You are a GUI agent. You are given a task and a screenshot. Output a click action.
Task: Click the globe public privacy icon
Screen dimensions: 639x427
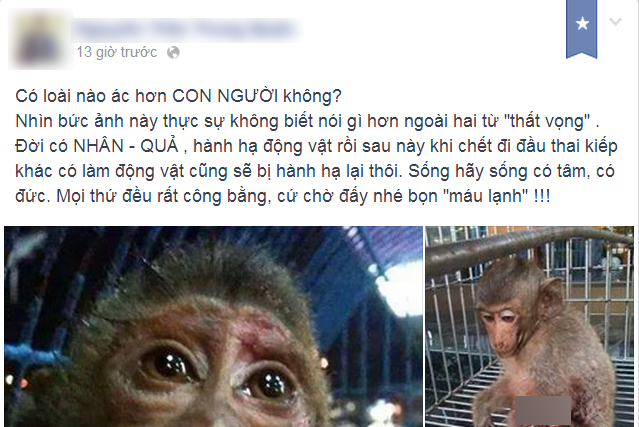[173, 53]
